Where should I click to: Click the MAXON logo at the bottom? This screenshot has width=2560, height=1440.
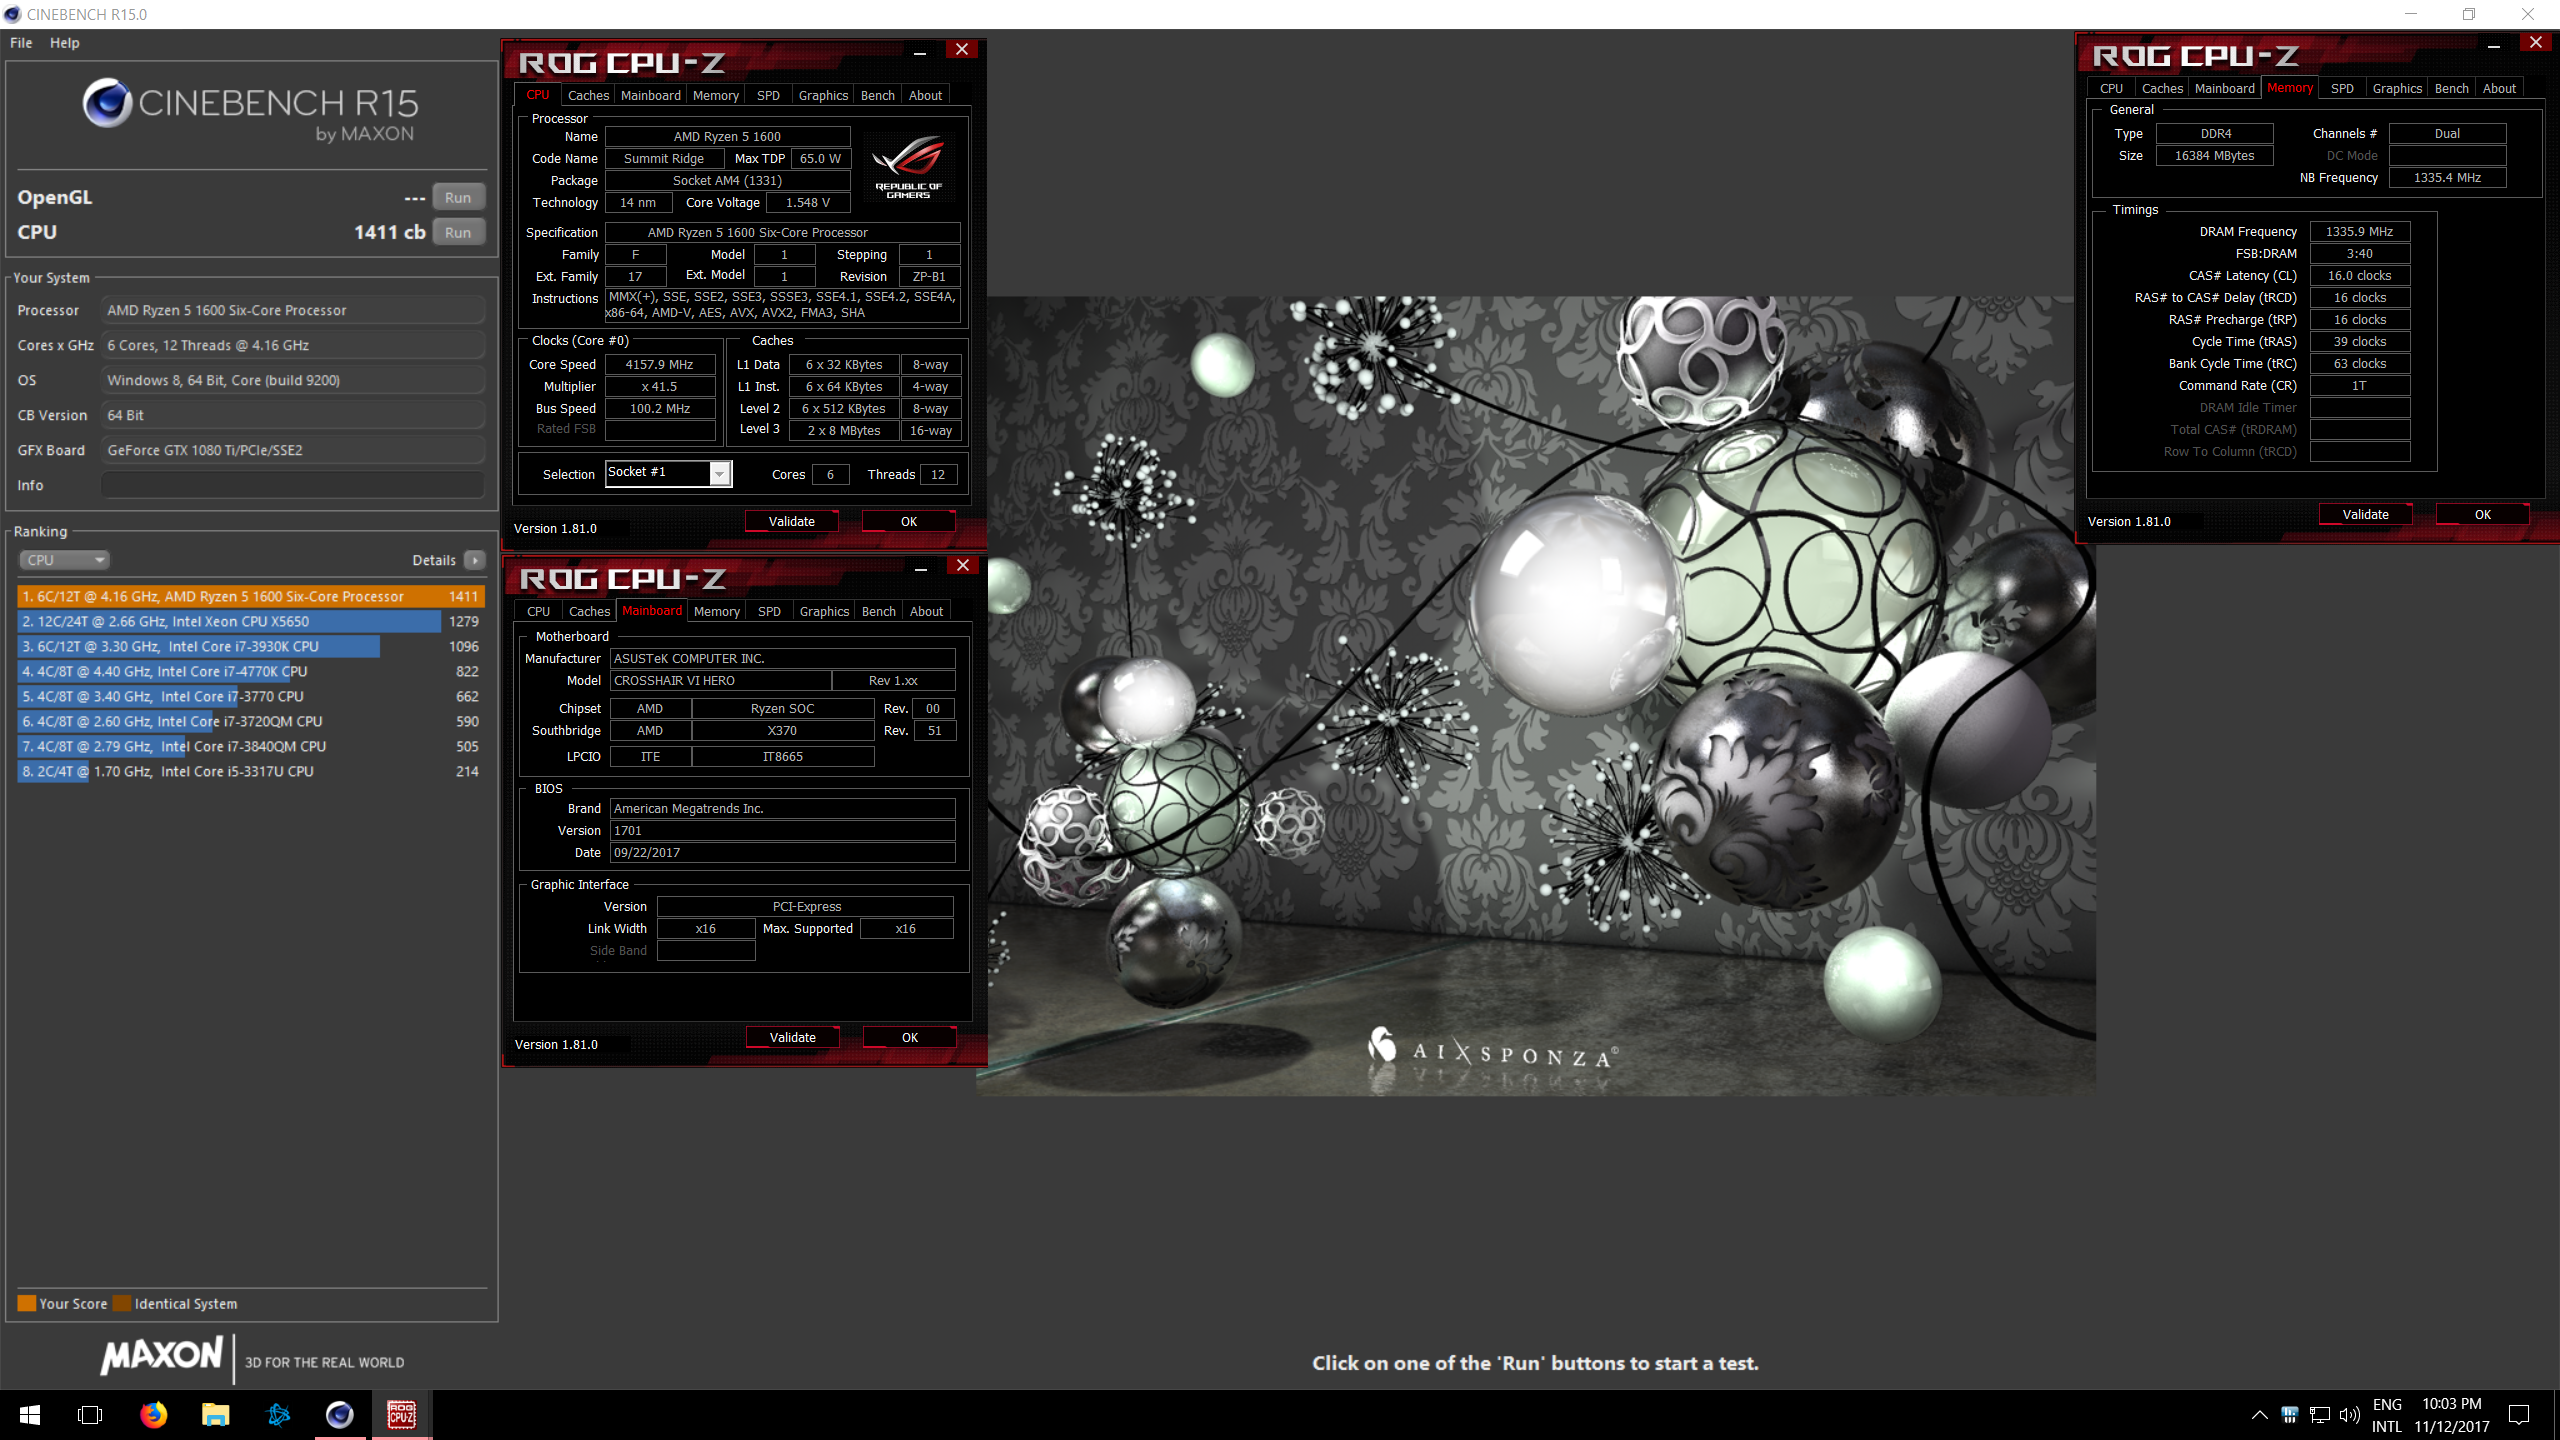click(x=162, y=1356)
